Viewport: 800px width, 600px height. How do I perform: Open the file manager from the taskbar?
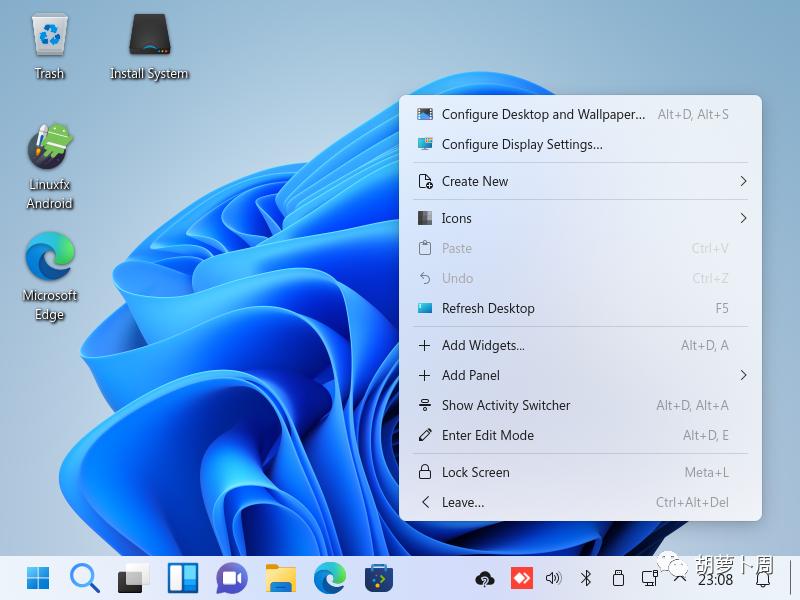tap(278, 578)
